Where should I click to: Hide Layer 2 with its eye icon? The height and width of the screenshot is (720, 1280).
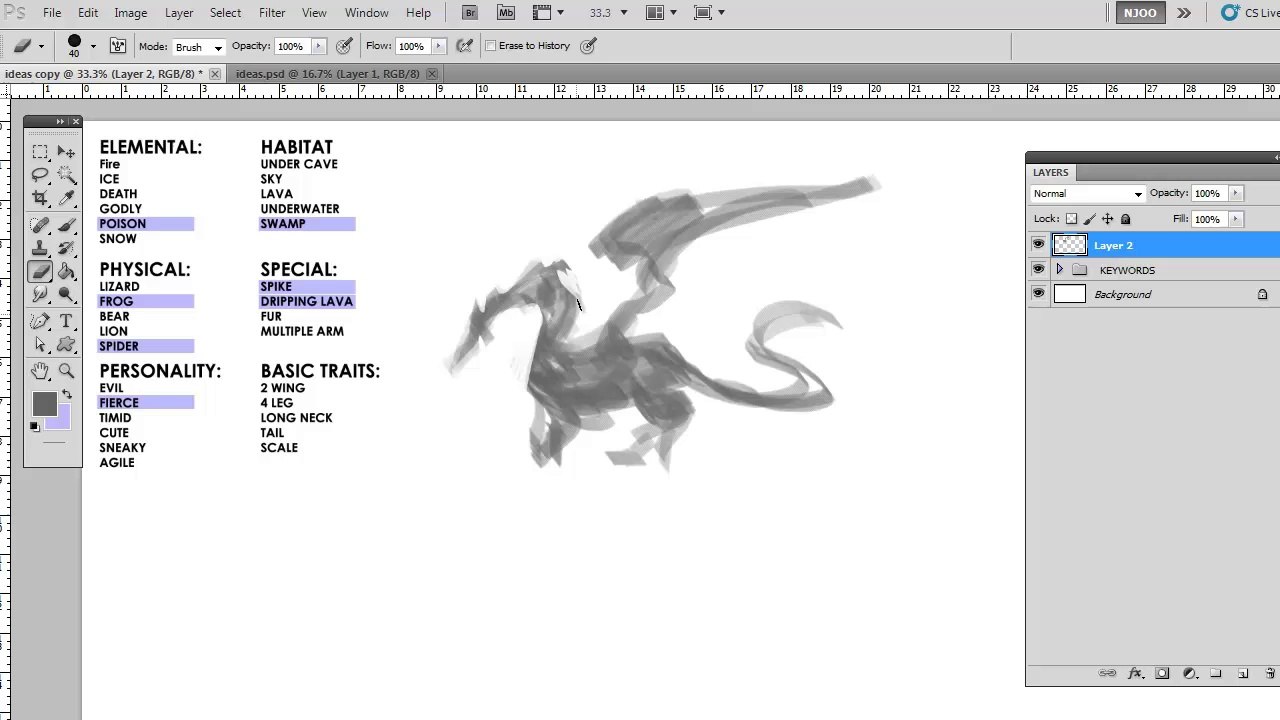click(1038, 245)
